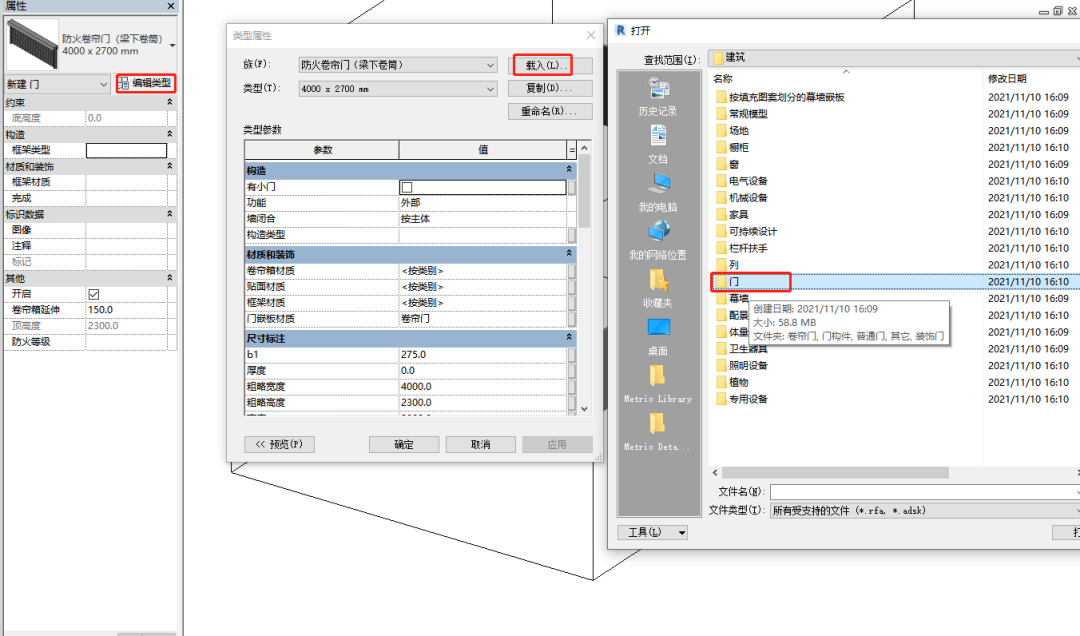Select the 窗 folder
This screenshot has height=636, width=1080.
pos(727,164)
